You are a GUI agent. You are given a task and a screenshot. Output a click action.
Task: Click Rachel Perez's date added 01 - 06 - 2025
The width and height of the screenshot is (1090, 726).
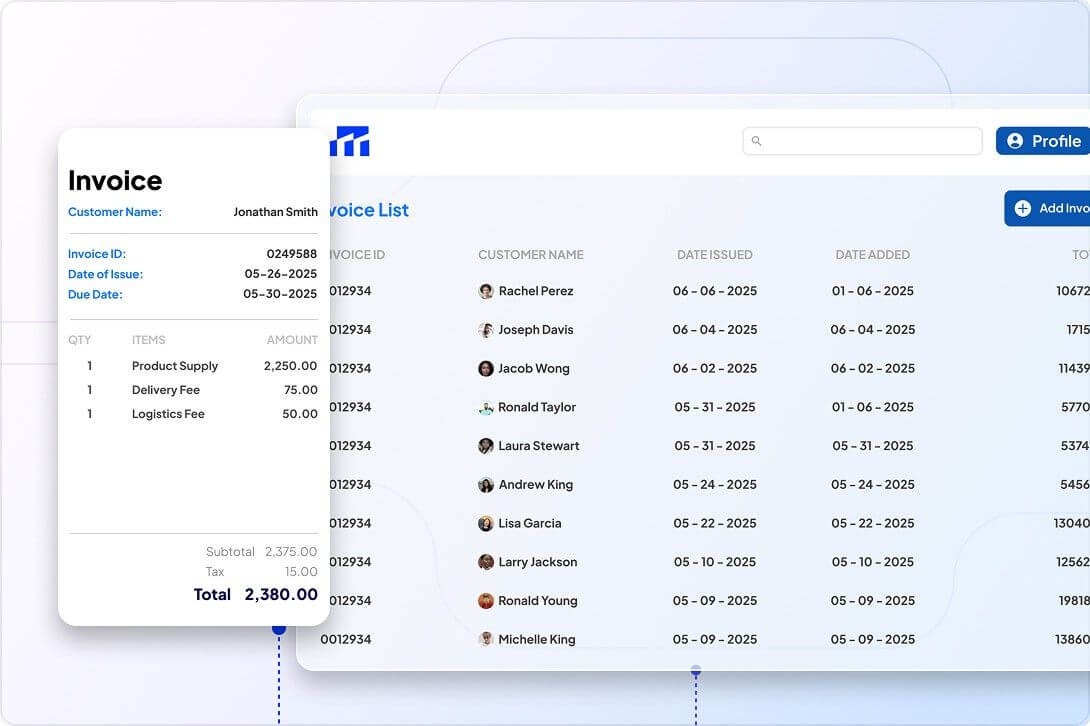pyautogui.click(x=872, y=291)
